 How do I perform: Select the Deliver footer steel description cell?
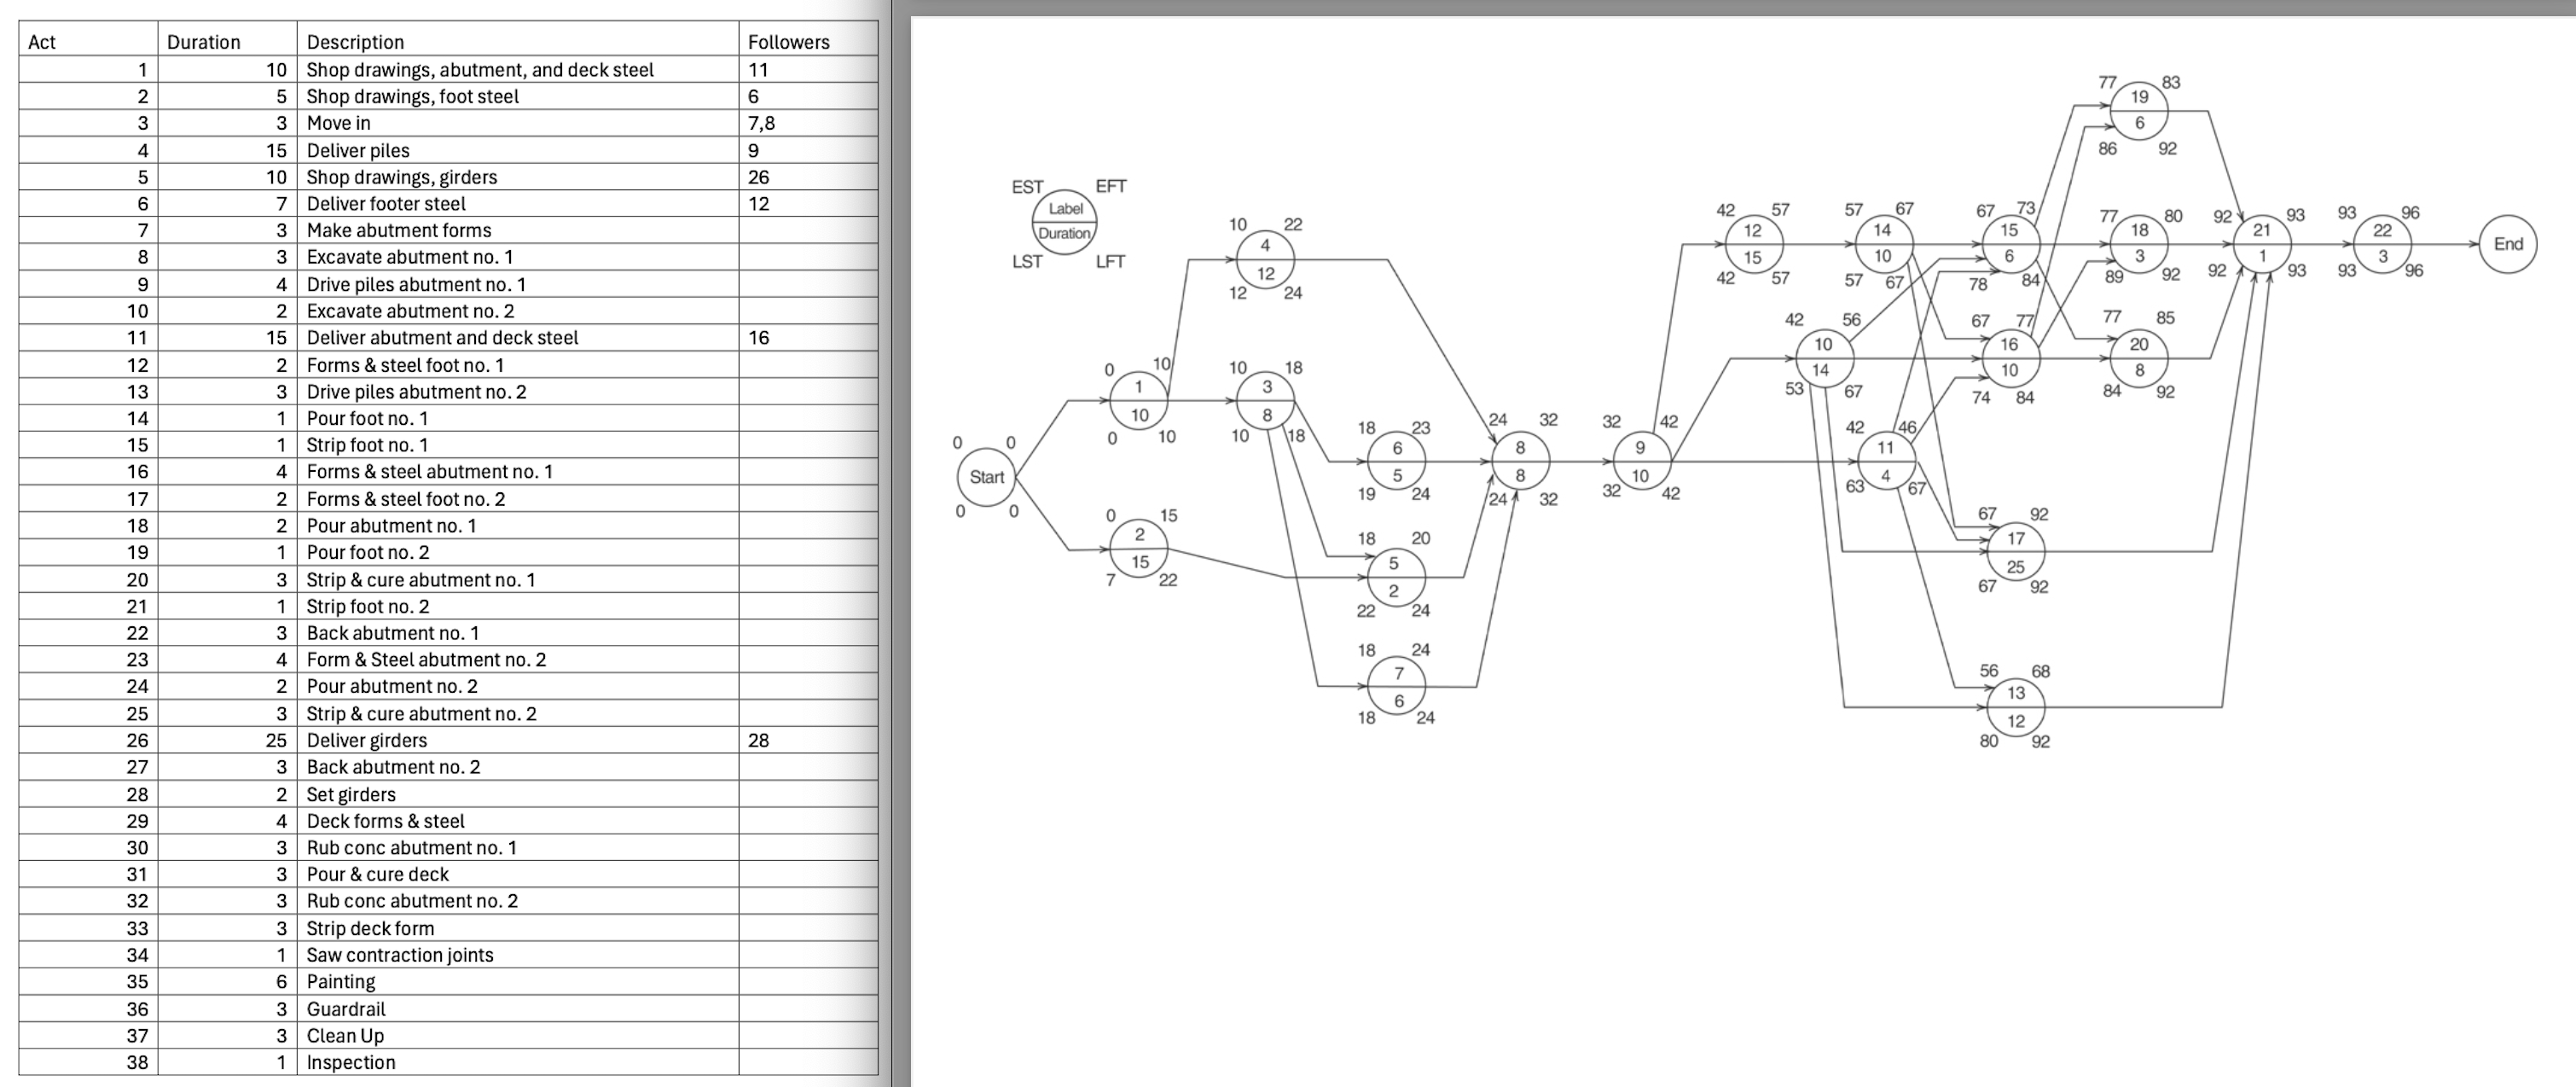[388, 203]
